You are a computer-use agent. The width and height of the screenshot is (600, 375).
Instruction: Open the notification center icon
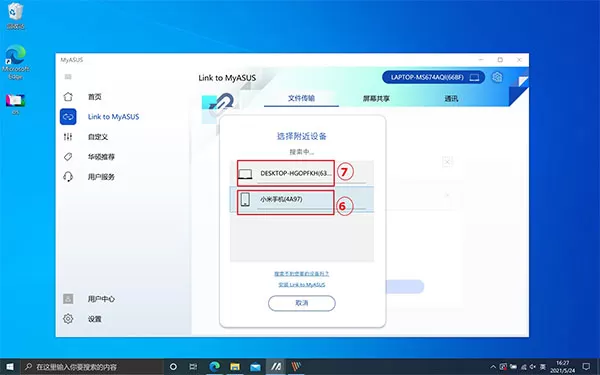click(586, 367)
